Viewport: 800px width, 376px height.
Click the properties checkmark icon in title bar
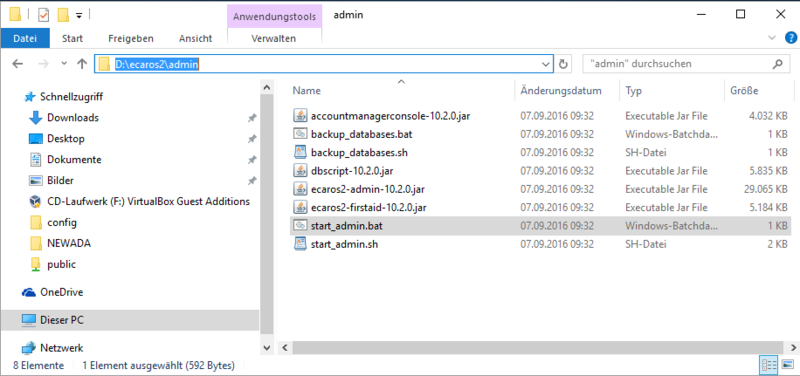(x=43, y=15)
